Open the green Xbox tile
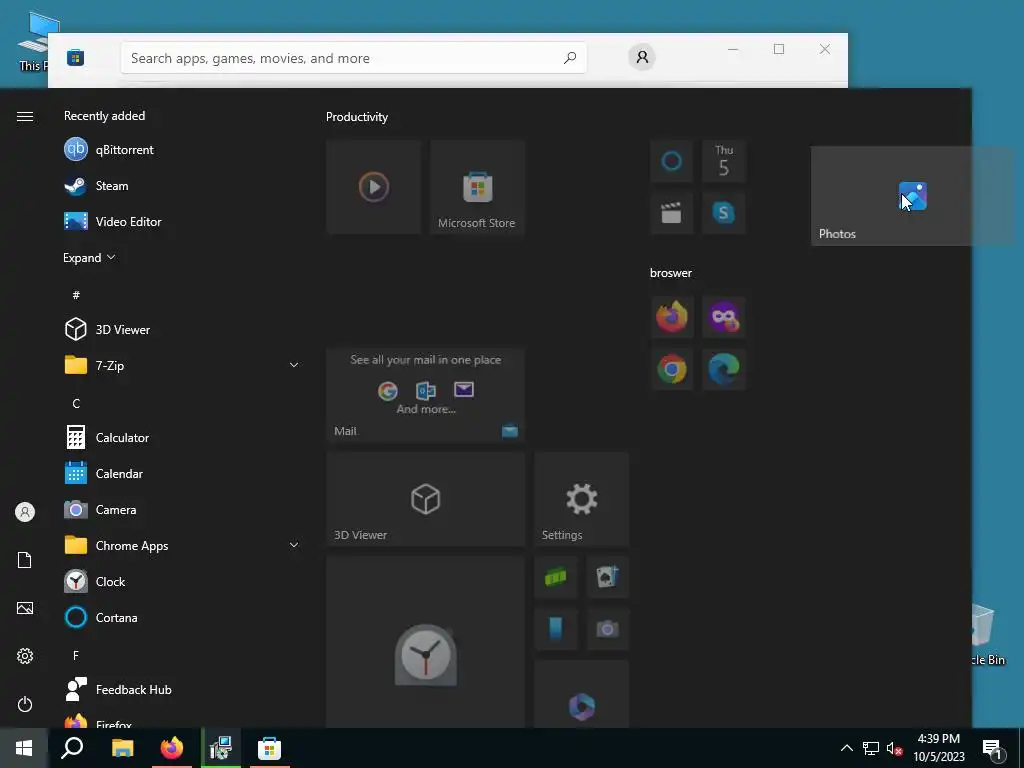This screenshot has height=768, width=1024. coord(556,577)
